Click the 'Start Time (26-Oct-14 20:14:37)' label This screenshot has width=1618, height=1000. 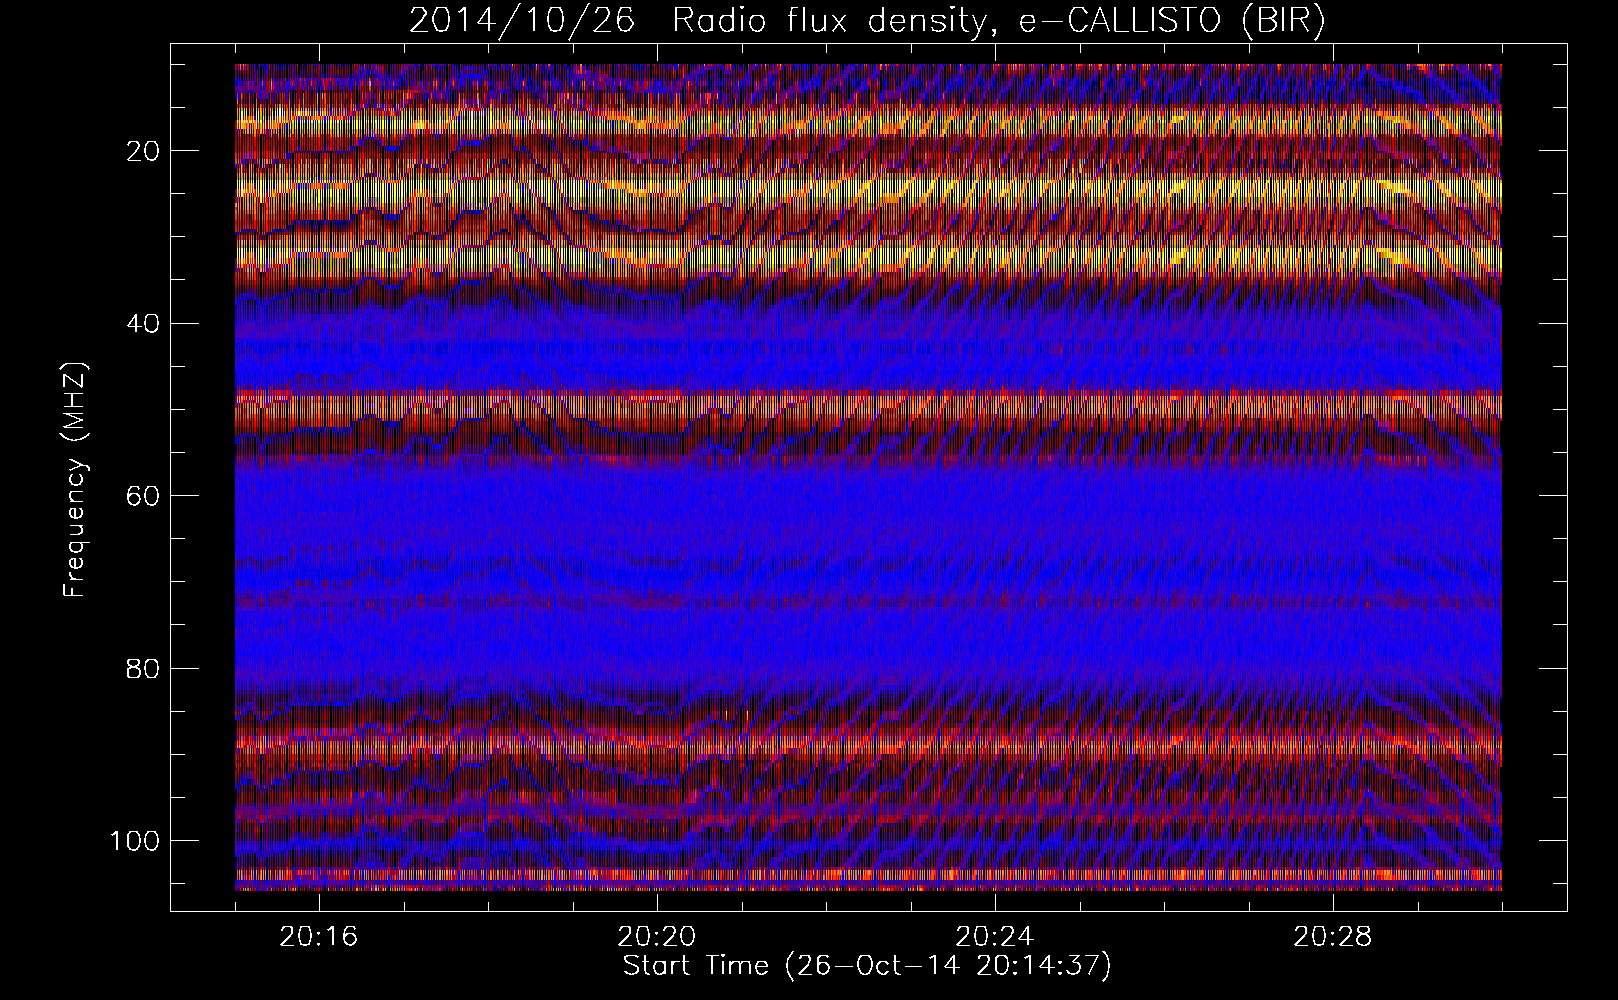pos(867,966)
